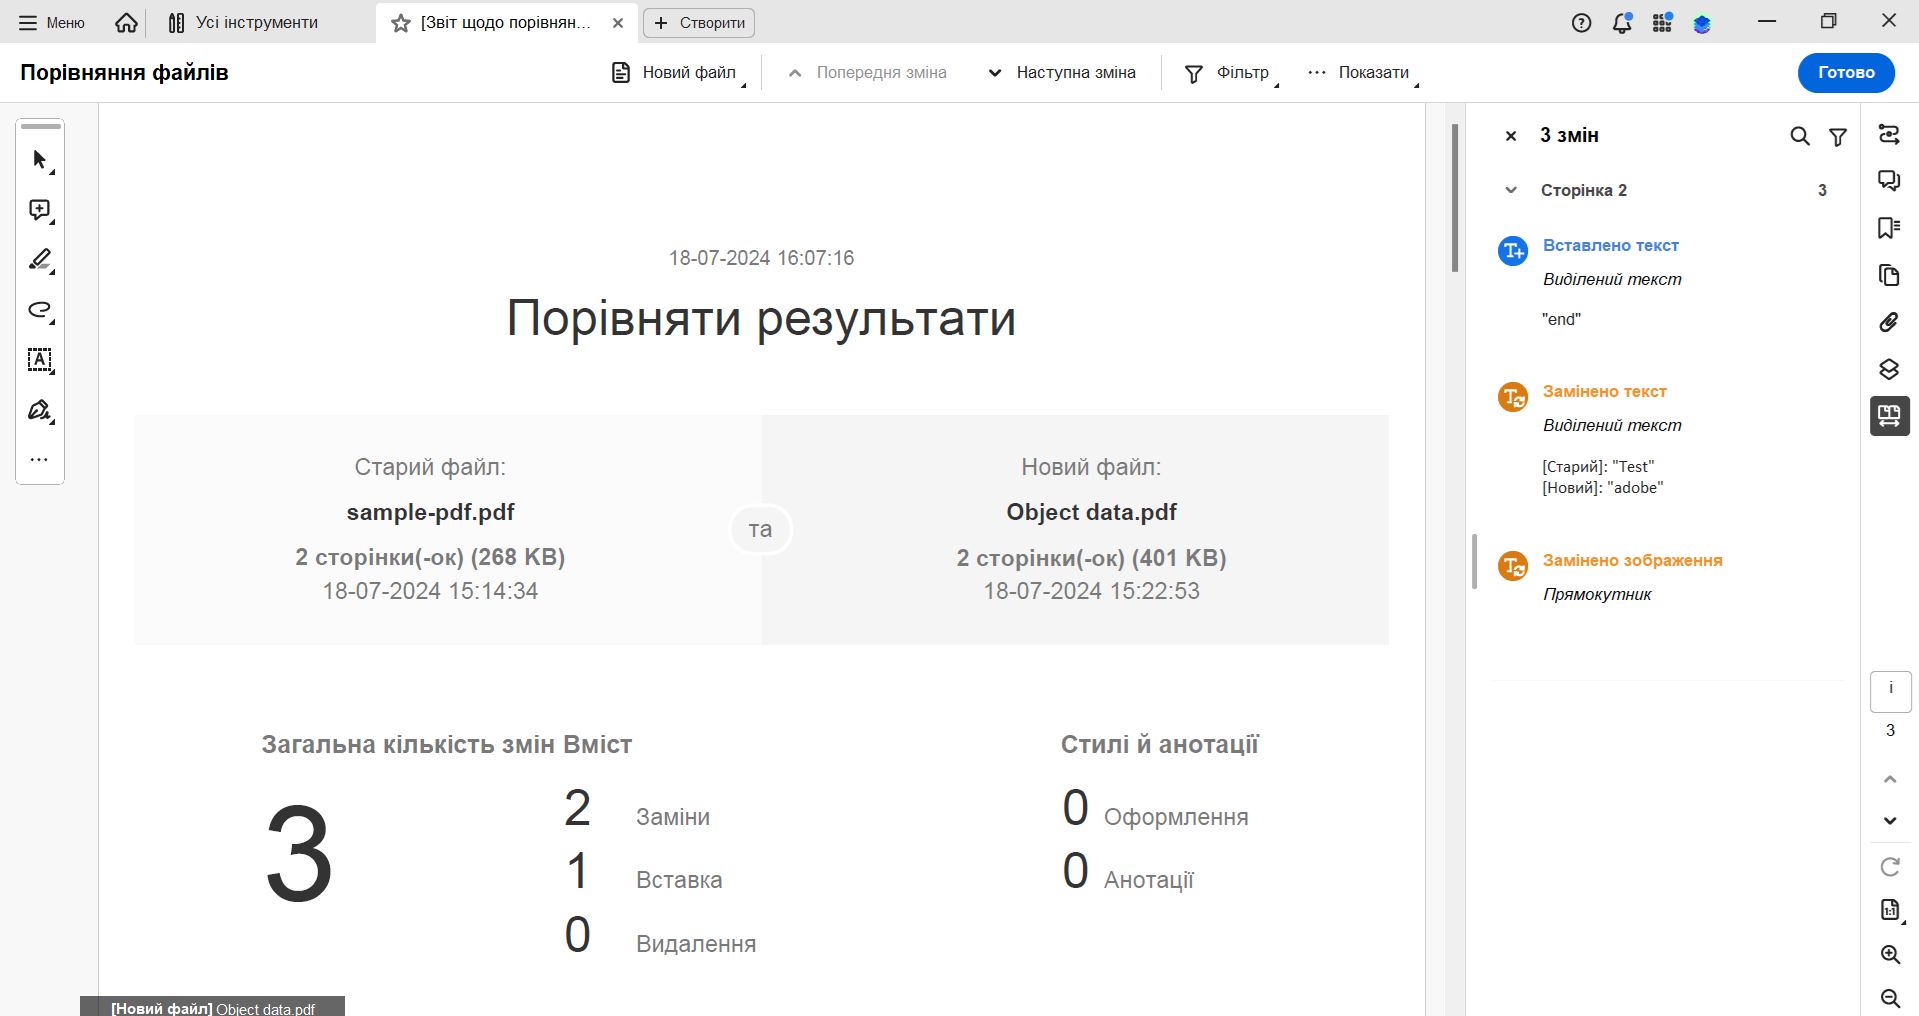Open search within changes list
Image resolution: width=1919 pixels, height=1016 pixels.
tap(1799, 136)
